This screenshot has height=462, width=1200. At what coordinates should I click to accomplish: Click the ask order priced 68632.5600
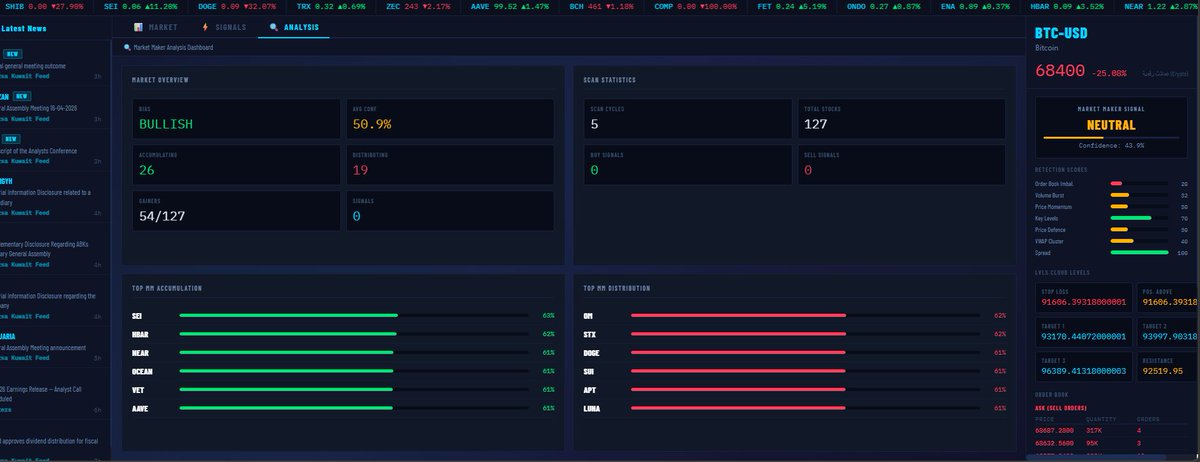click(x=1113, y=442)
